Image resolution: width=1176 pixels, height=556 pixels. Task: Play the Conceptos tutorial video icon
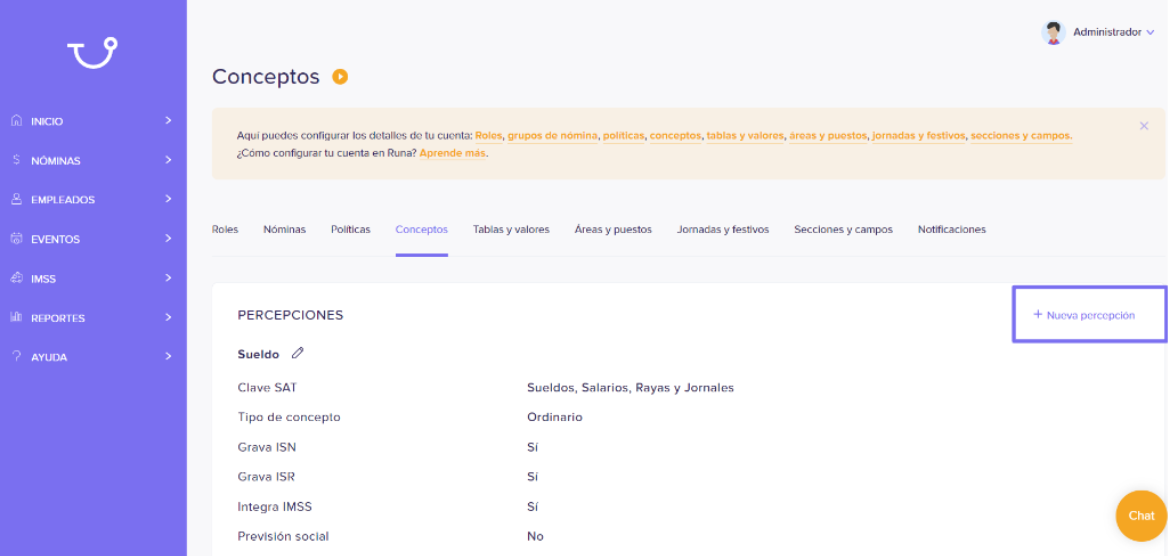[340, 77]
